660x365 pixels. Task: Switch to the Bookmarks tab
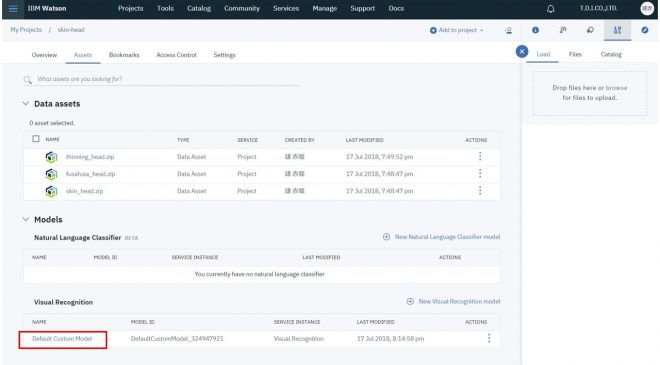coord(124,55)
